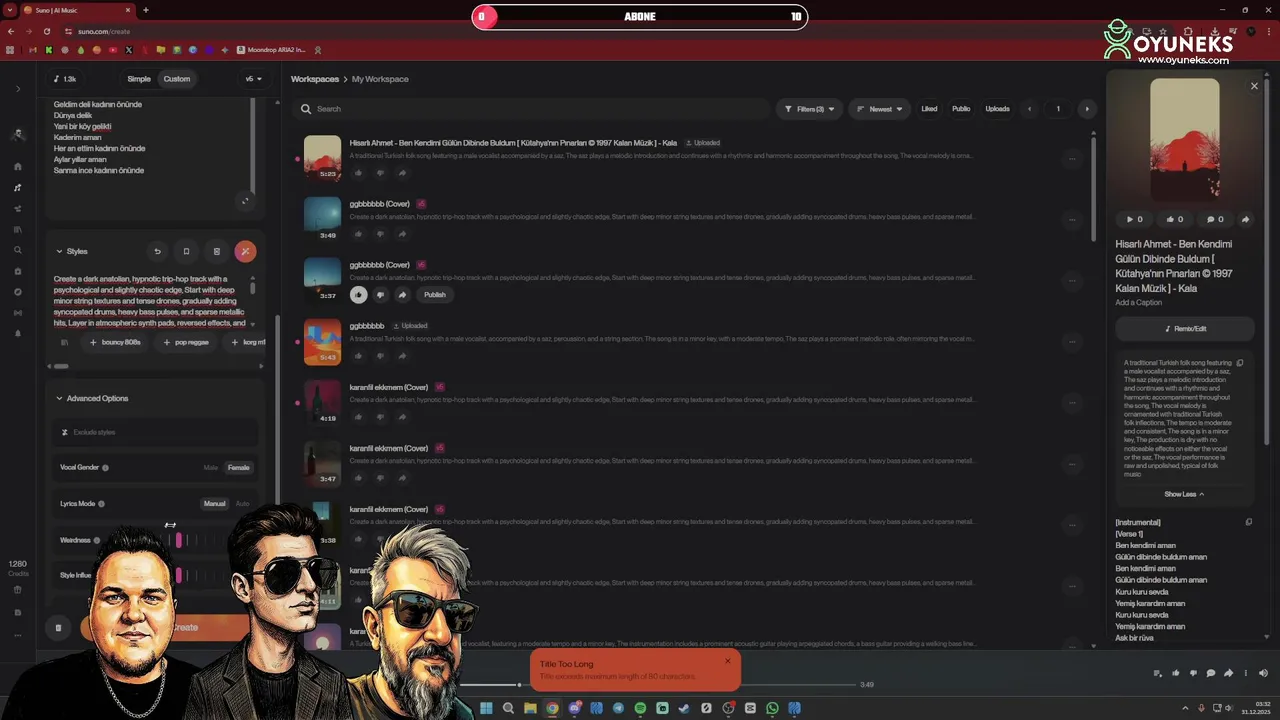
Task: Copy the lyrics in the detail panel
Action: point(1248,522)
